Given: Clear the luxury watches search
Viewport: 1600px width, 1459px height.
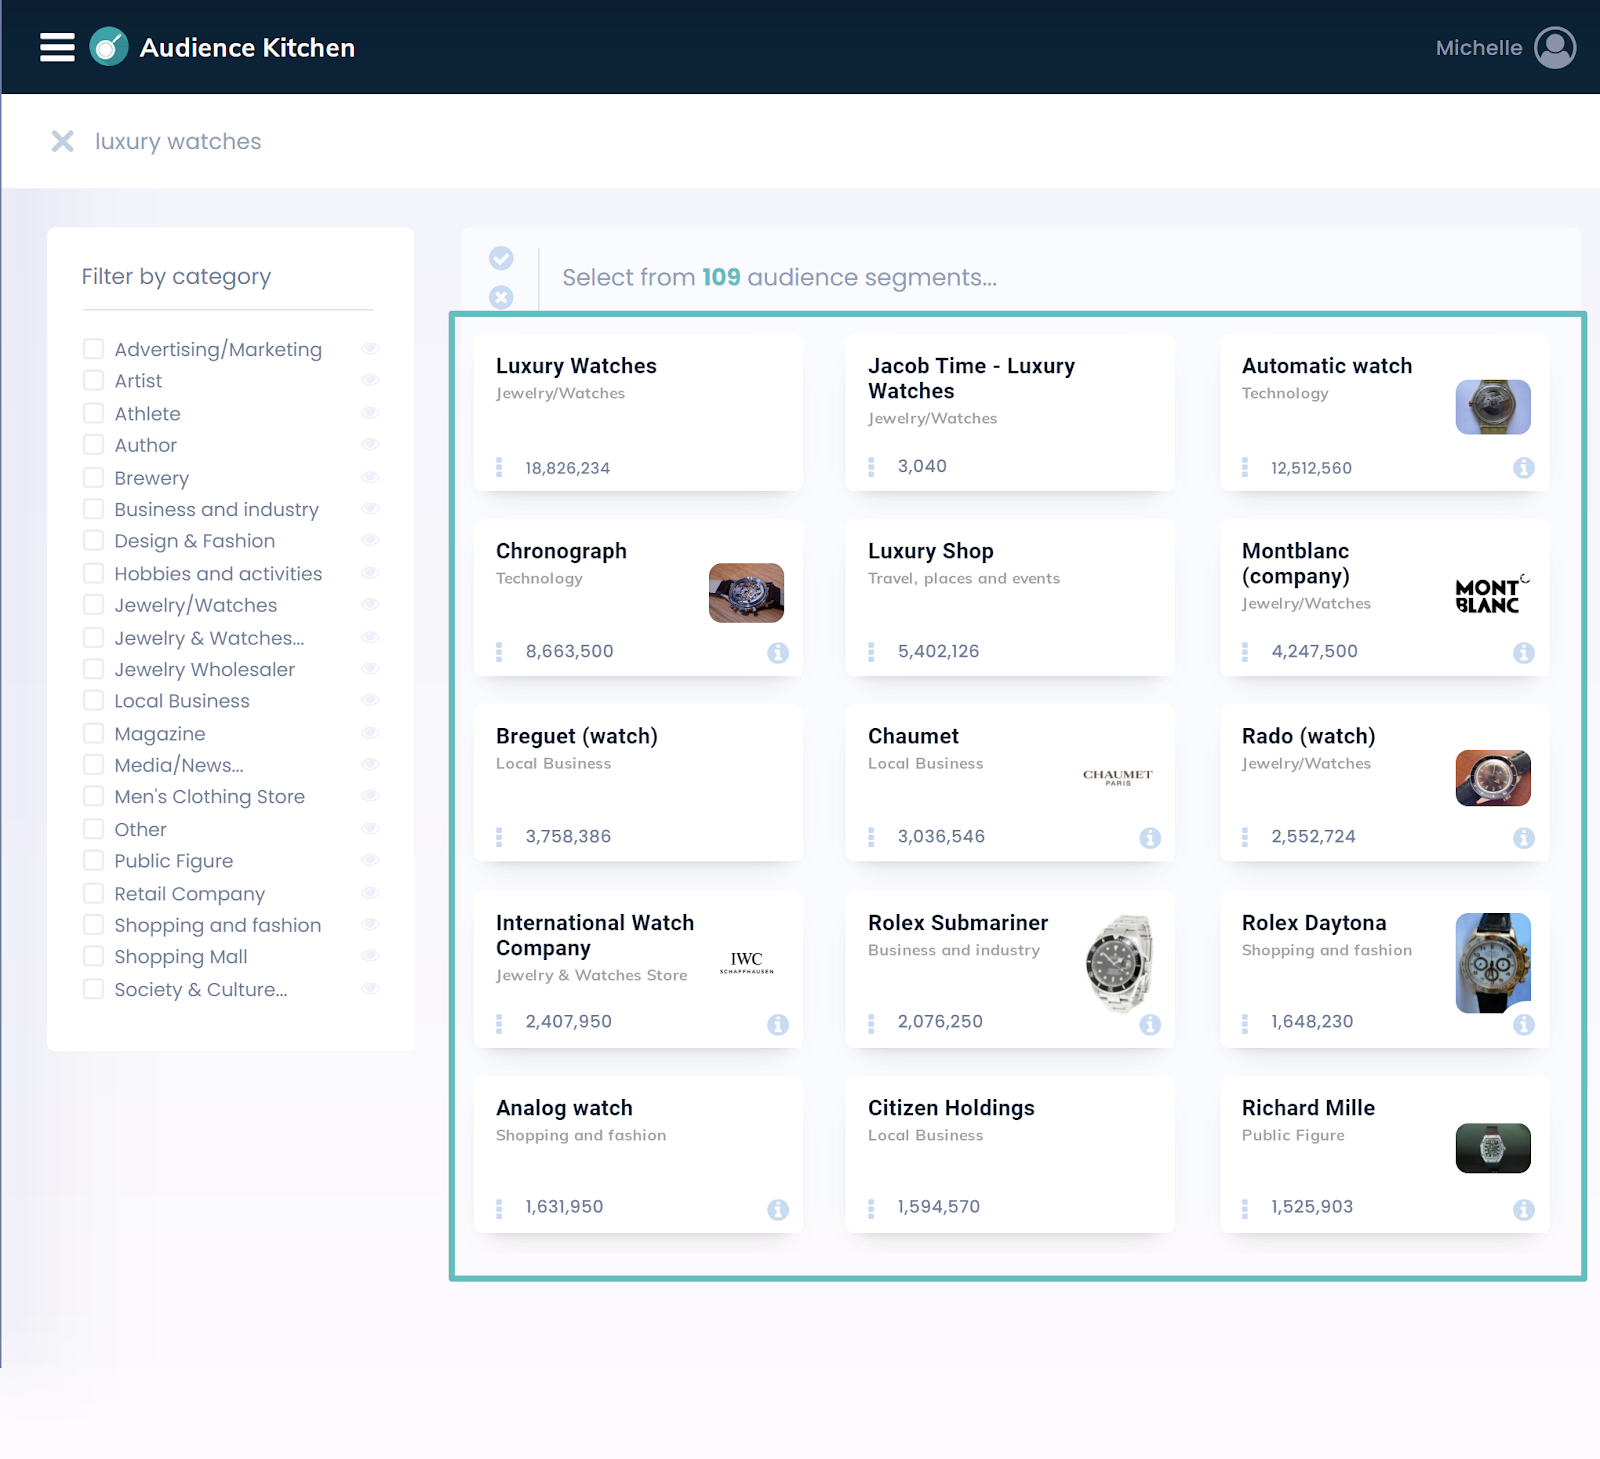Looking at the screenshot, I should [63, 141].
